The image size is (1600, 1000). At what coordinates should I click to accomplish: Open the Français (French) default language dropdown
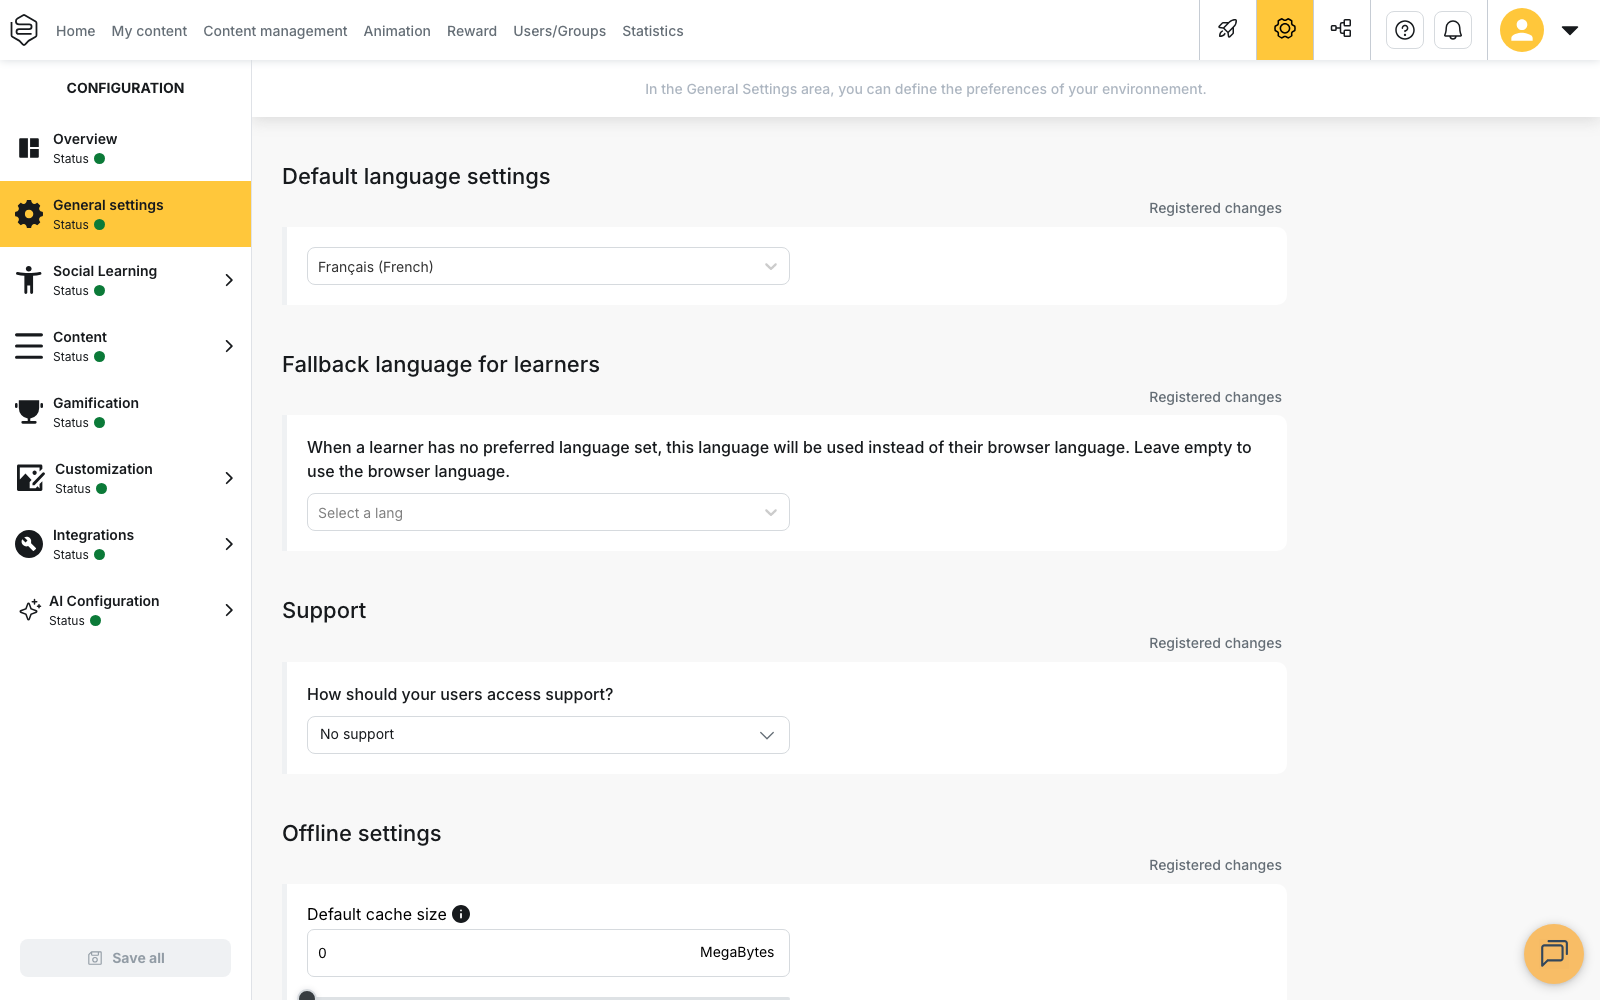pyautogui.click(x=548, y=266)
